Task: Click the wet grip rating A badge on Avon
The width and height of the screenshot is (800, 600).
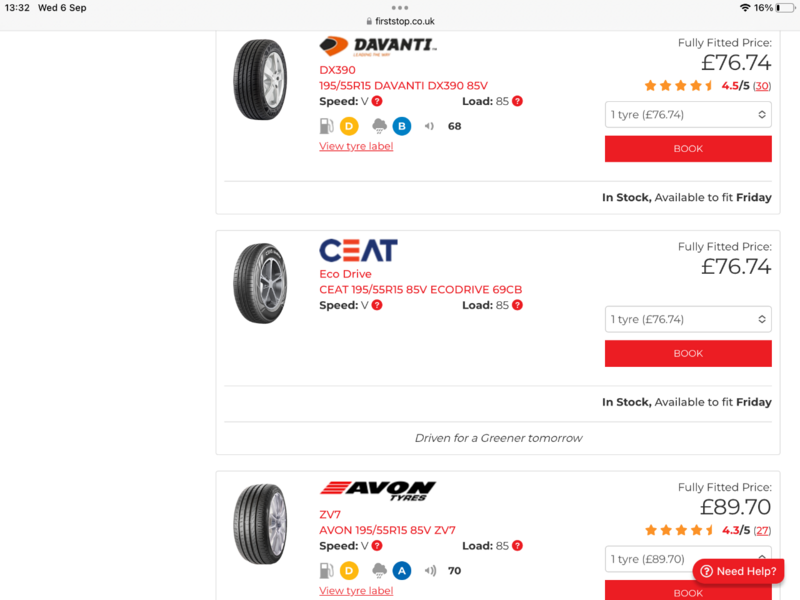Action: (x=402, y=571)
